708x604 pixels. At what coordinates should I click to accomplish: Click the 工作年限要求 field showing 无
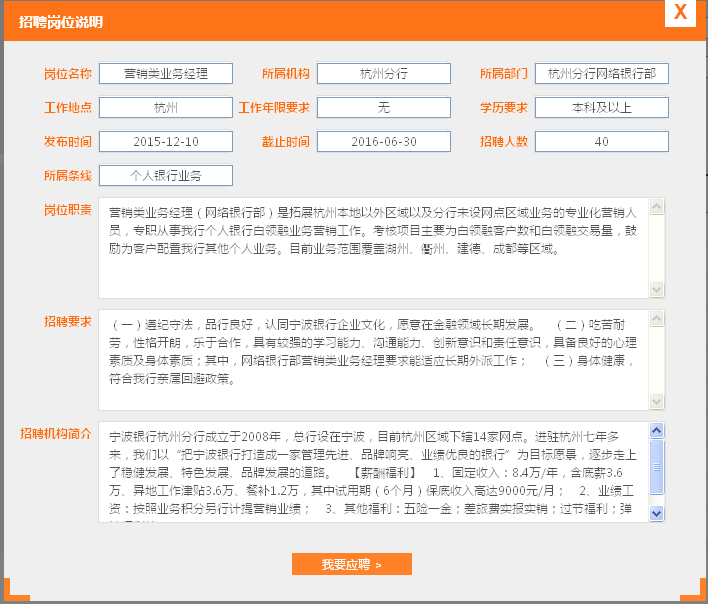pos(384,107)
